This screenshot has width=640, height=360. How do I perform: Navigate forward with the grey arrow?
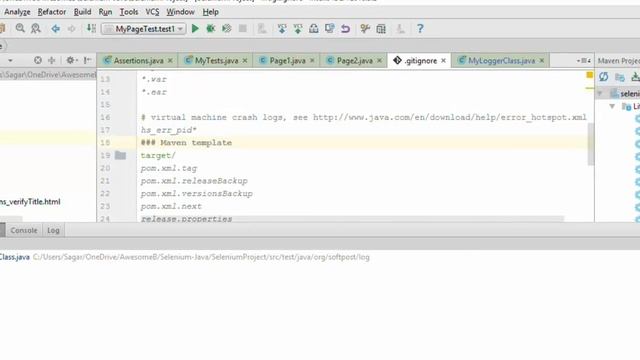71,29
